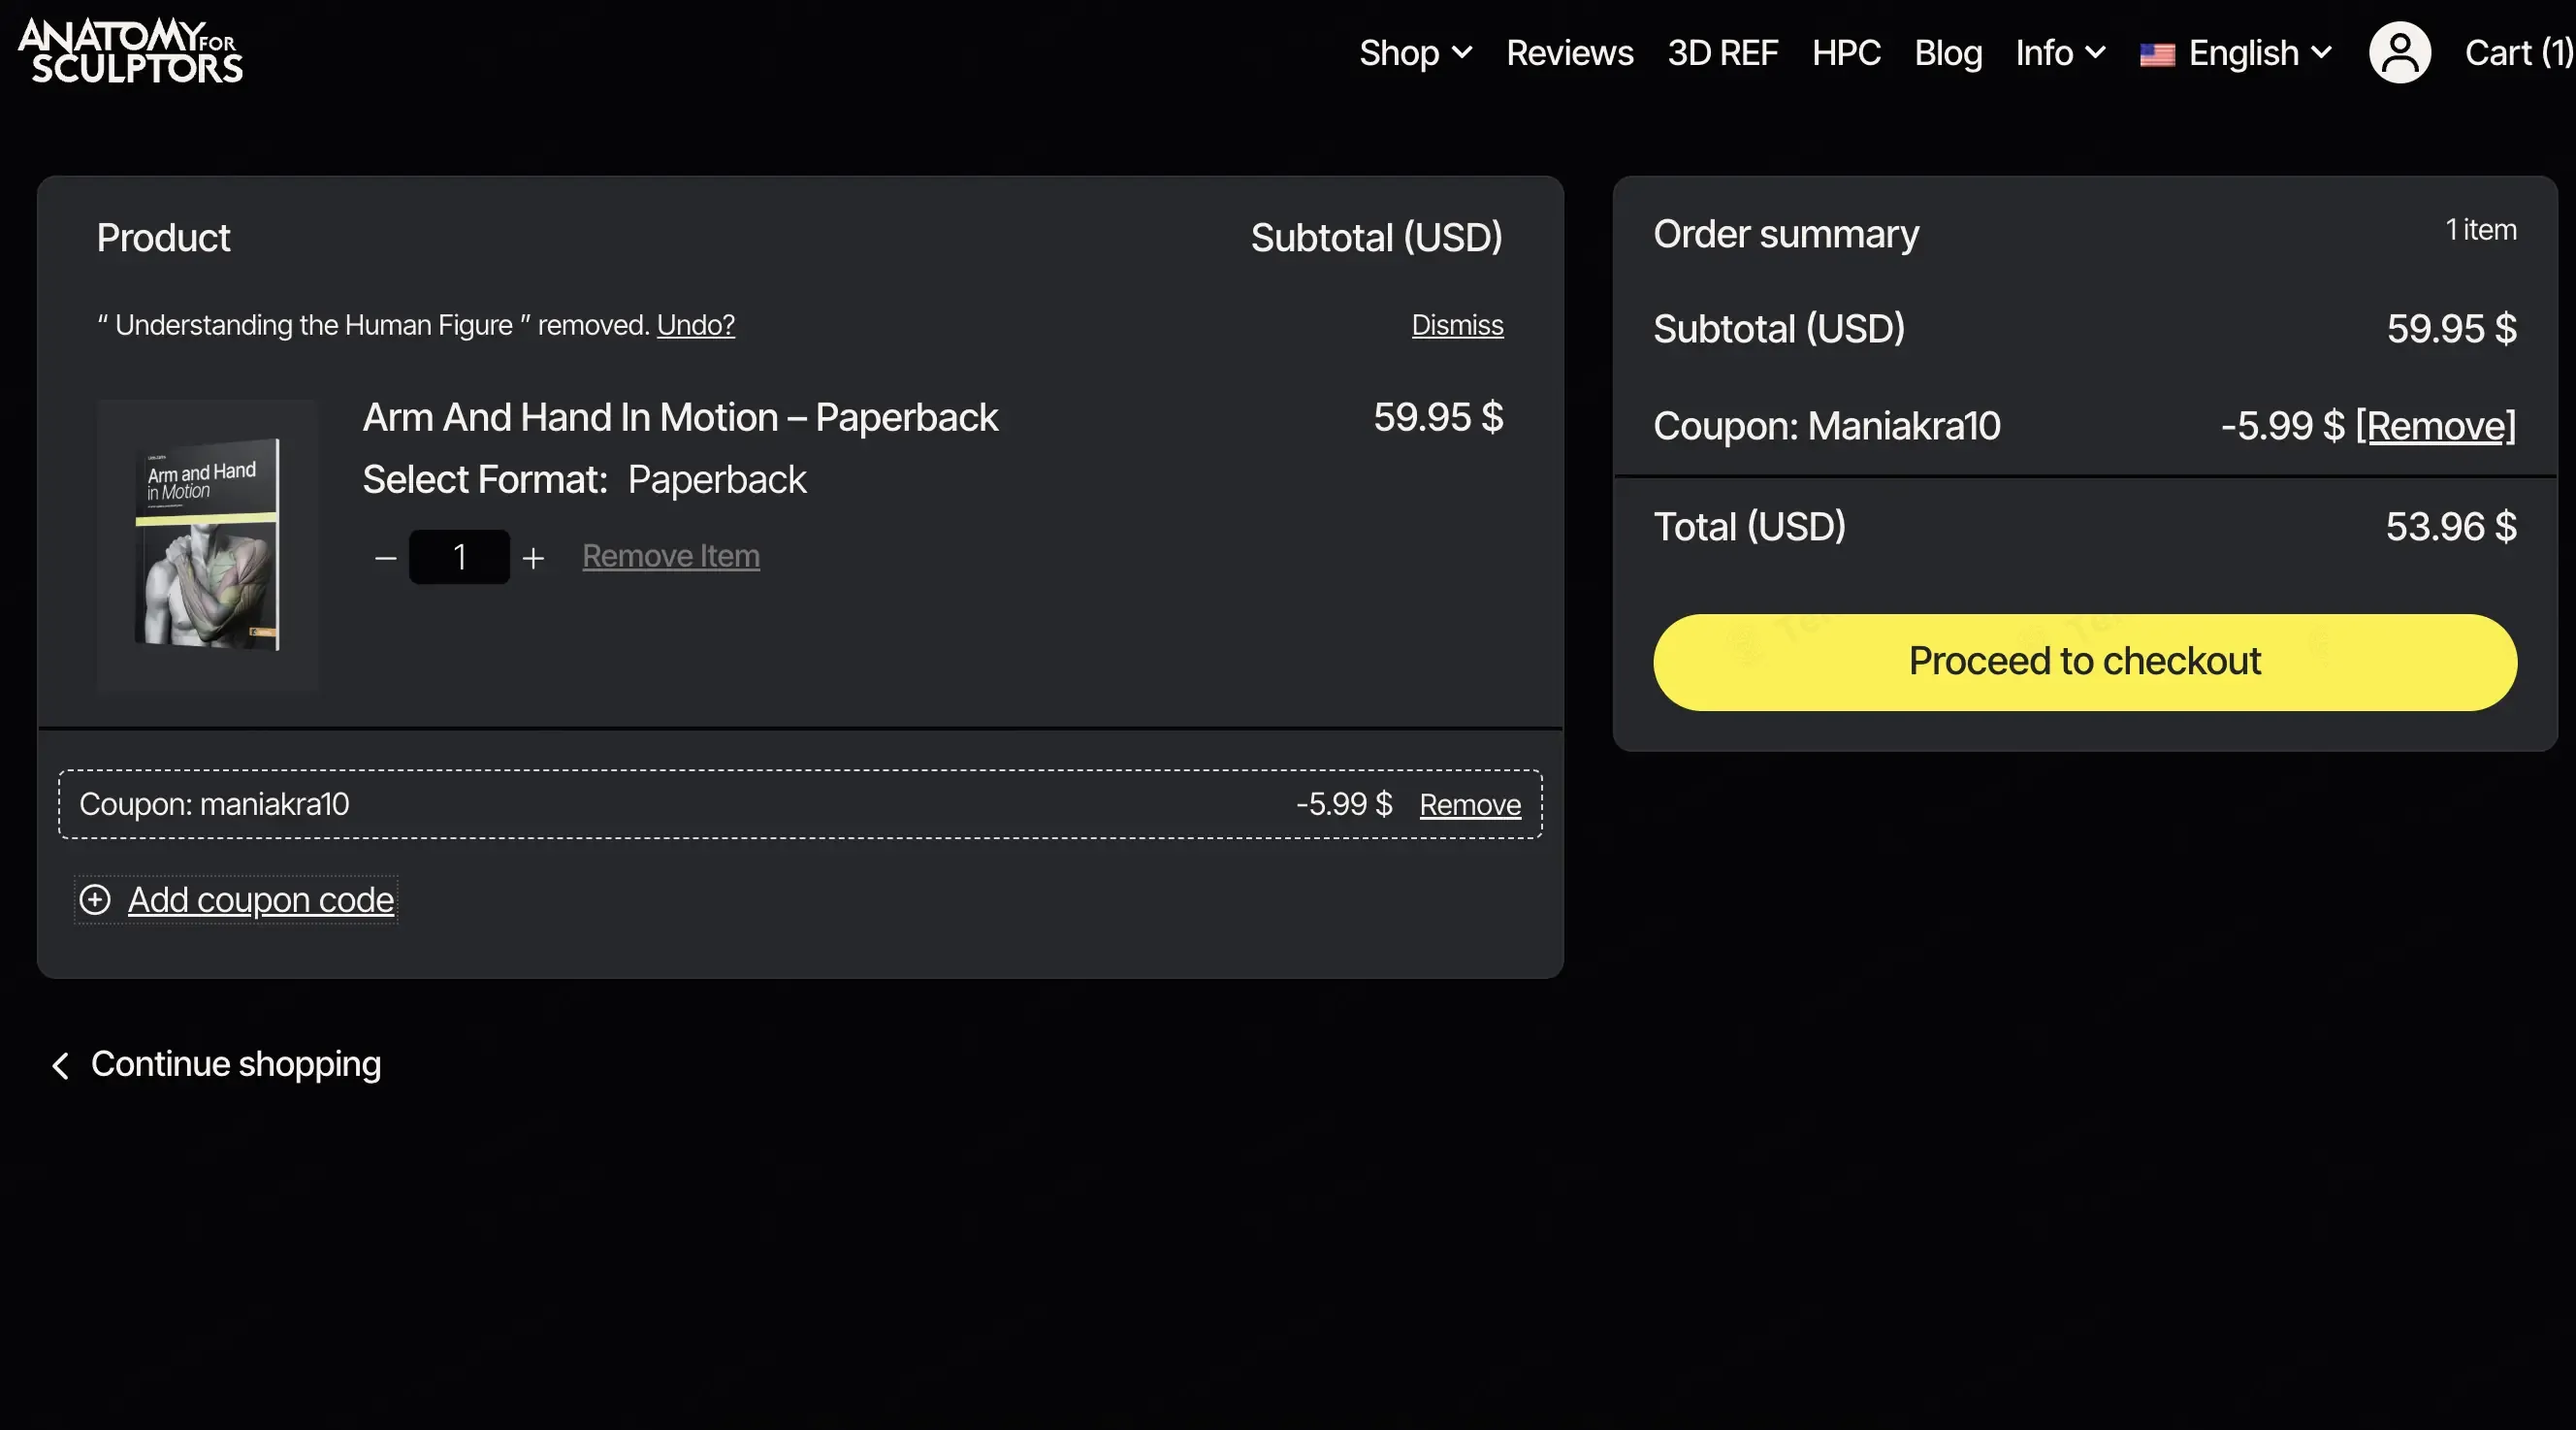Click the back chevron beside Continue shopping
The width and height of the screenshot is (2576, 1430).
pos(61,1065)
